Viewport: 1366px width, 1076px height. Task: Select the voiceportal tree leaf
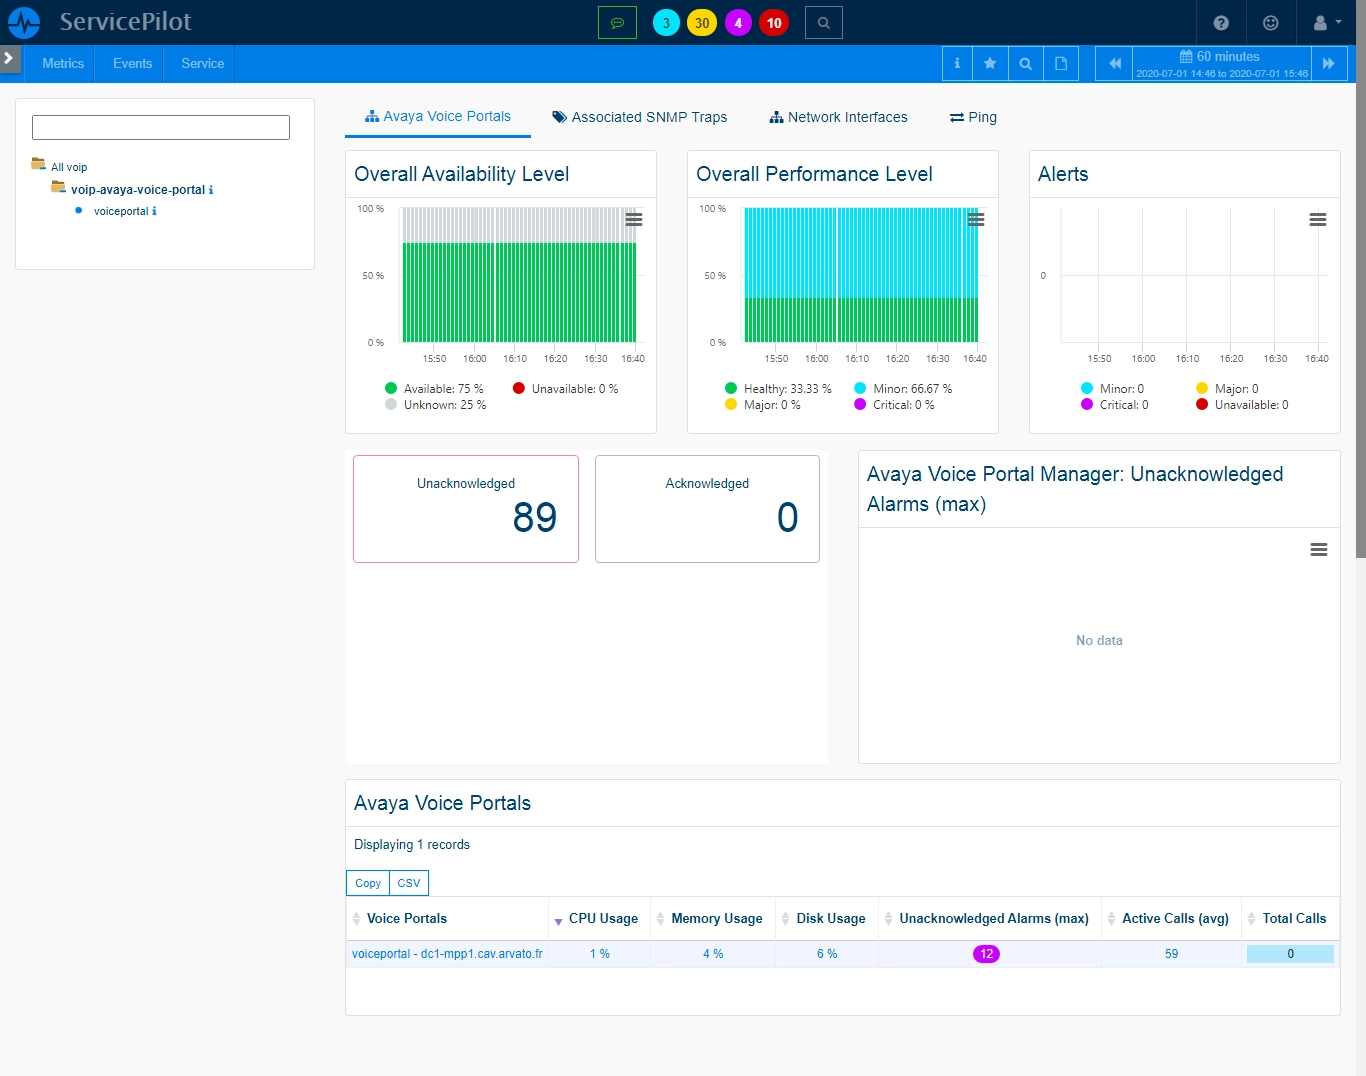121,211
